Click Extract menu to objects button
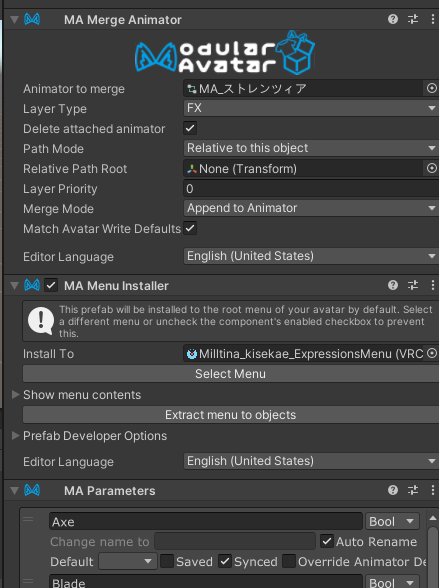Viewport: 439px width, 588px height. [x=231, y=415]
